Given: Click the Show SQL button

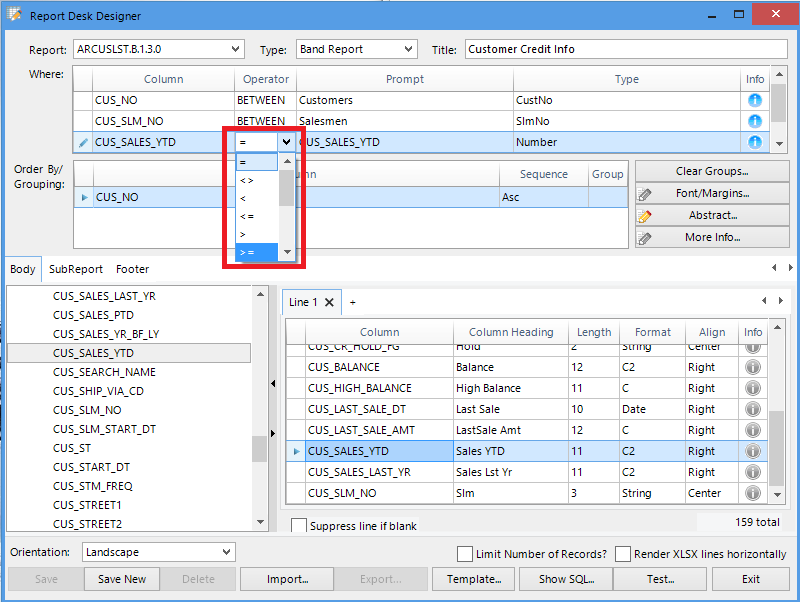Looking at the screenshot, I should pyautogui.click(x=566, y=579).
